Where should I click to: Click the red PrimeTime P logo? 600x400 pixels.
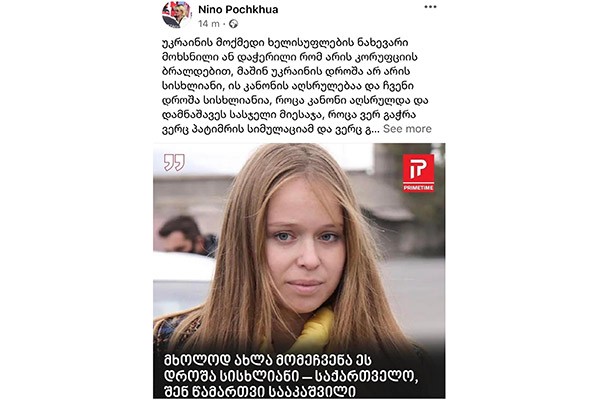tap(418, 169)
